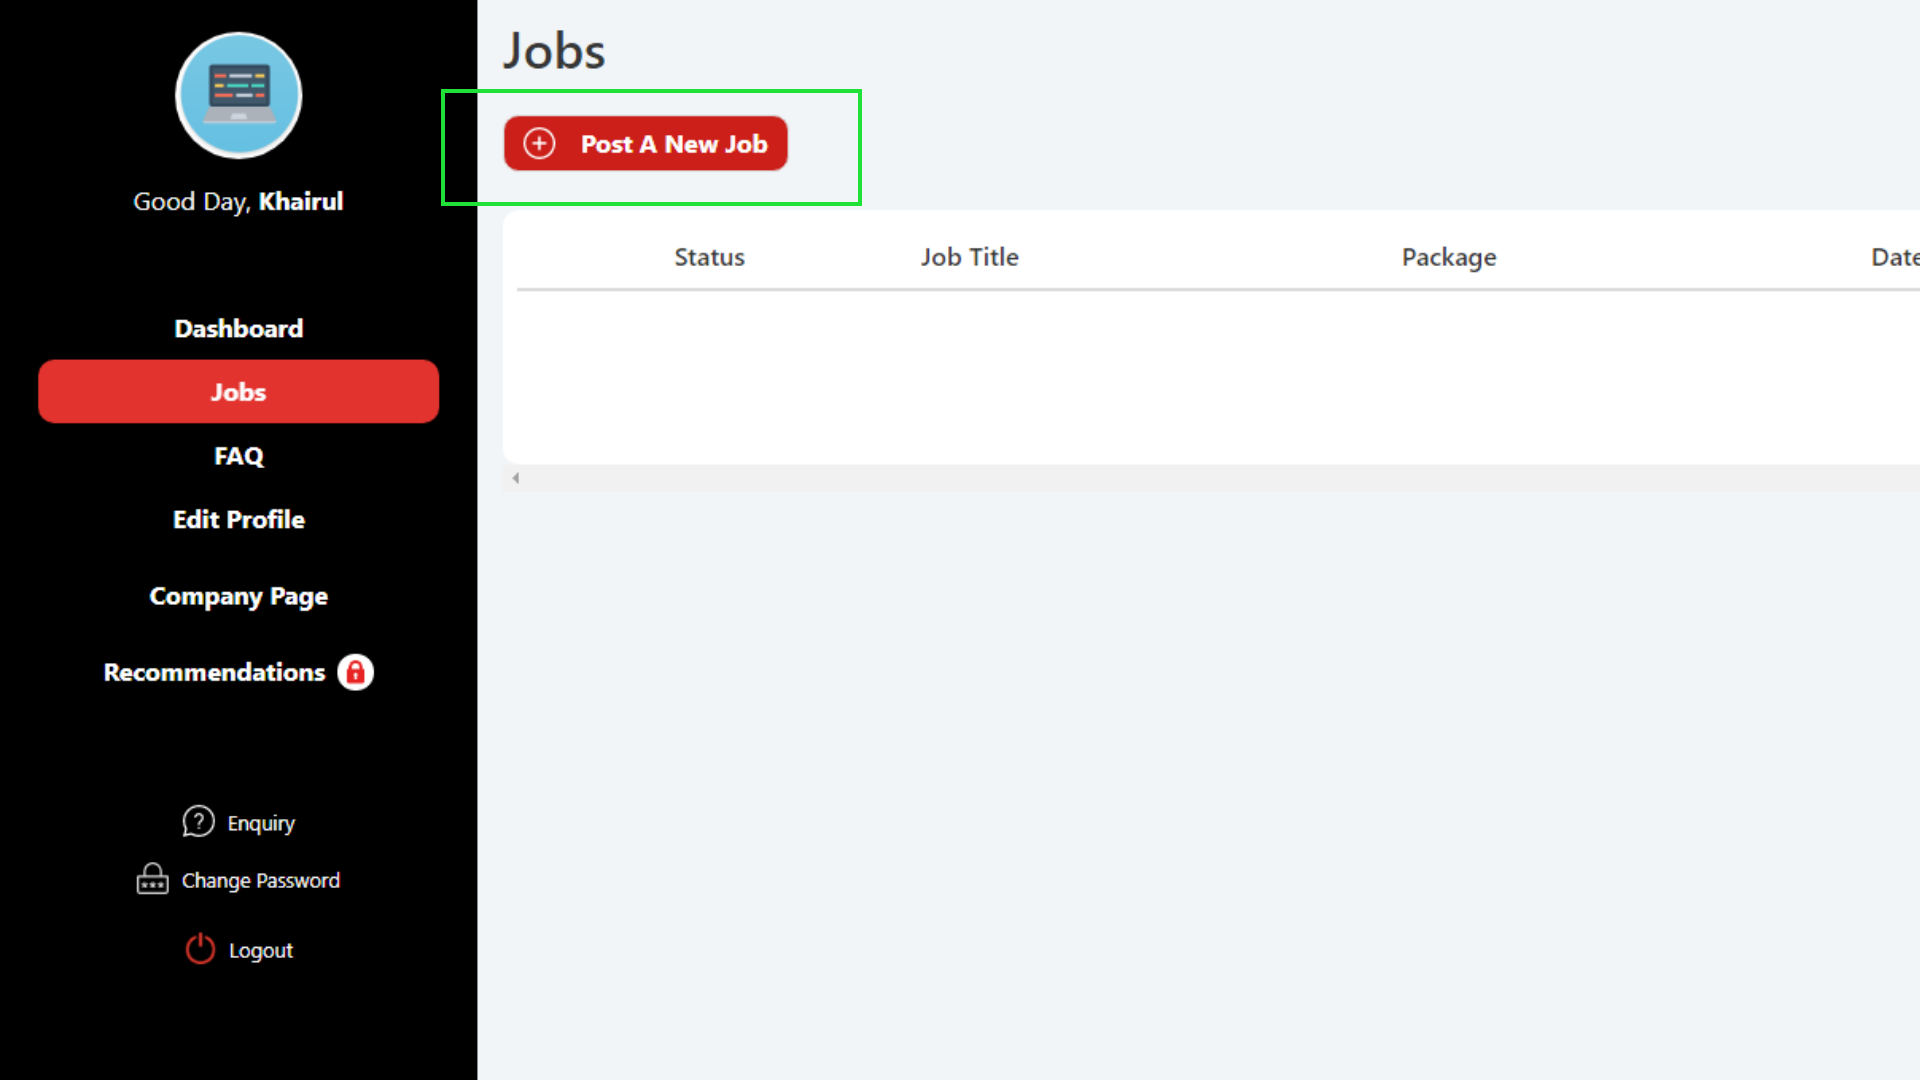
Task: Click the Post A New Job button
Action: click(x=645, y=144)
